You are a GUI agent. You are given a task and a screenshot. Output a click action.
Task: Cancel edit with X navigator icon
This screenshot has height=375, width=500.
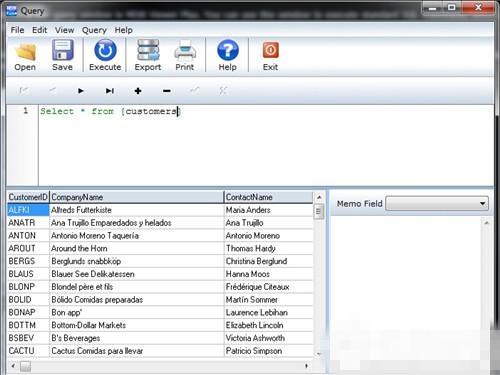223,91
